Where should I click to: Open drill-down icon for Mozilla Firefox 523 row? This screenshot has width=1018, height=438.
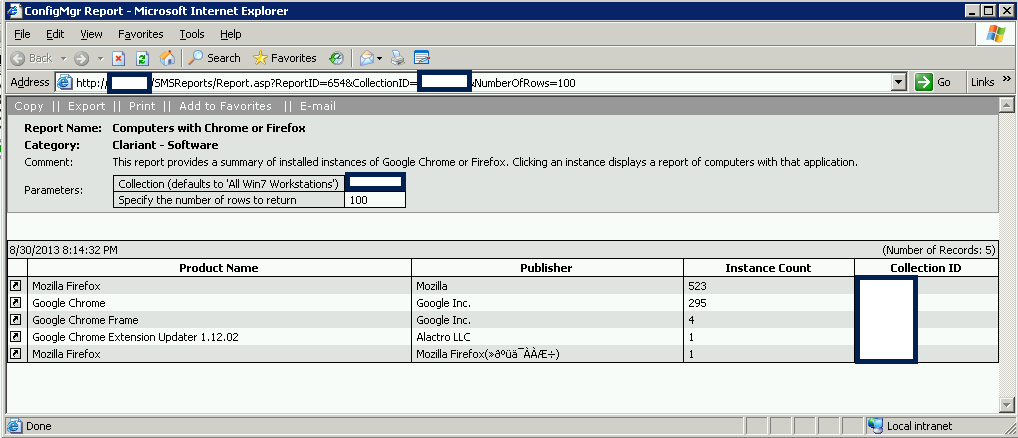pos(17,286)
